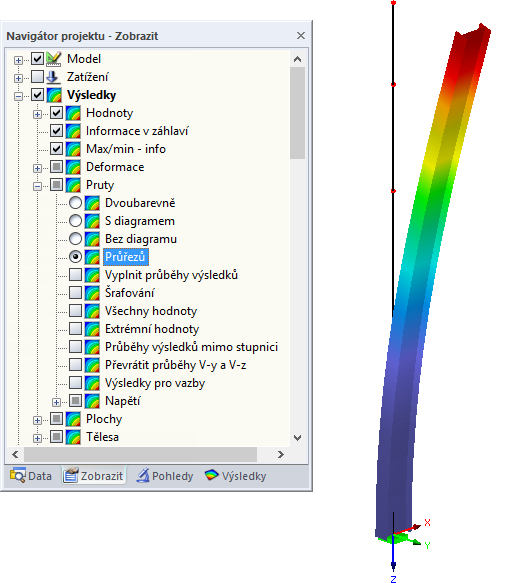This screenshot has height=583, width=516.
Task: Switch to the Data tab
Action: 31,476
